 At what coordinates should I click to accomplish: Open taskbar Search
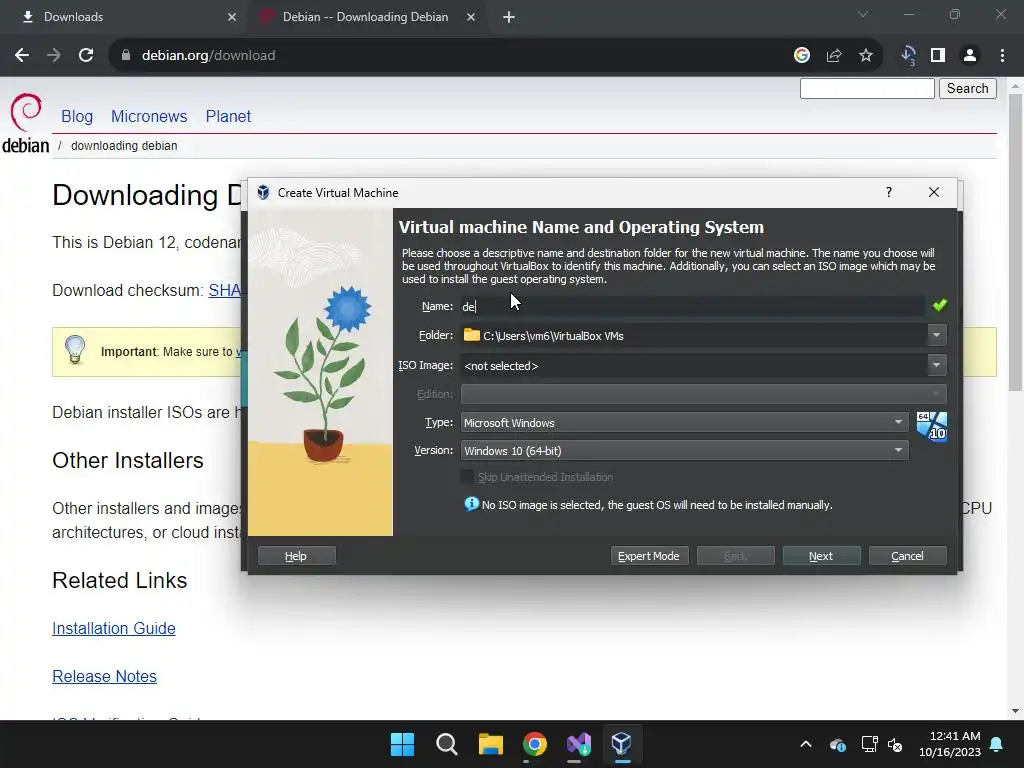pyautogui.click(x=447, y=744)
